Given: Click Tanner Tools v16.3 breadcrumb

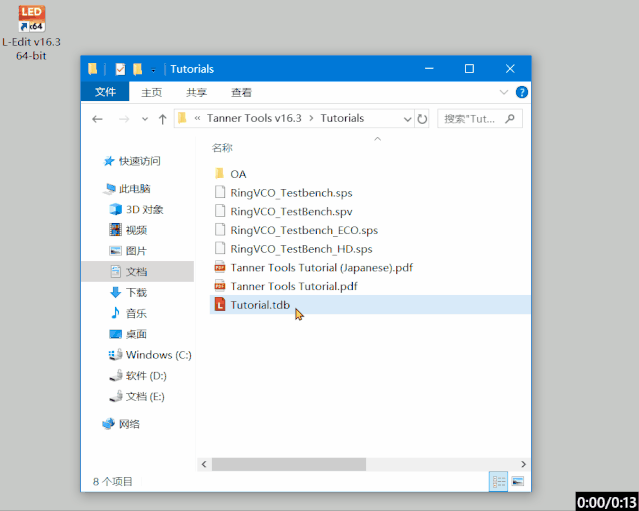Looking at the screenshot, I should (253, 118).
